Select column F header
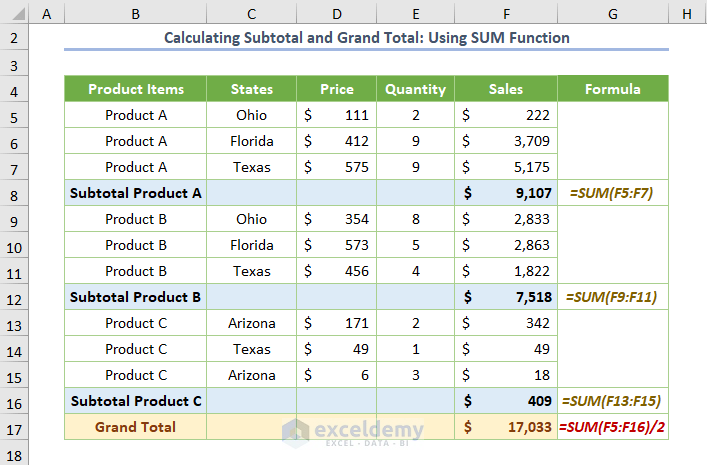The image size is (707, 465). 506,13
